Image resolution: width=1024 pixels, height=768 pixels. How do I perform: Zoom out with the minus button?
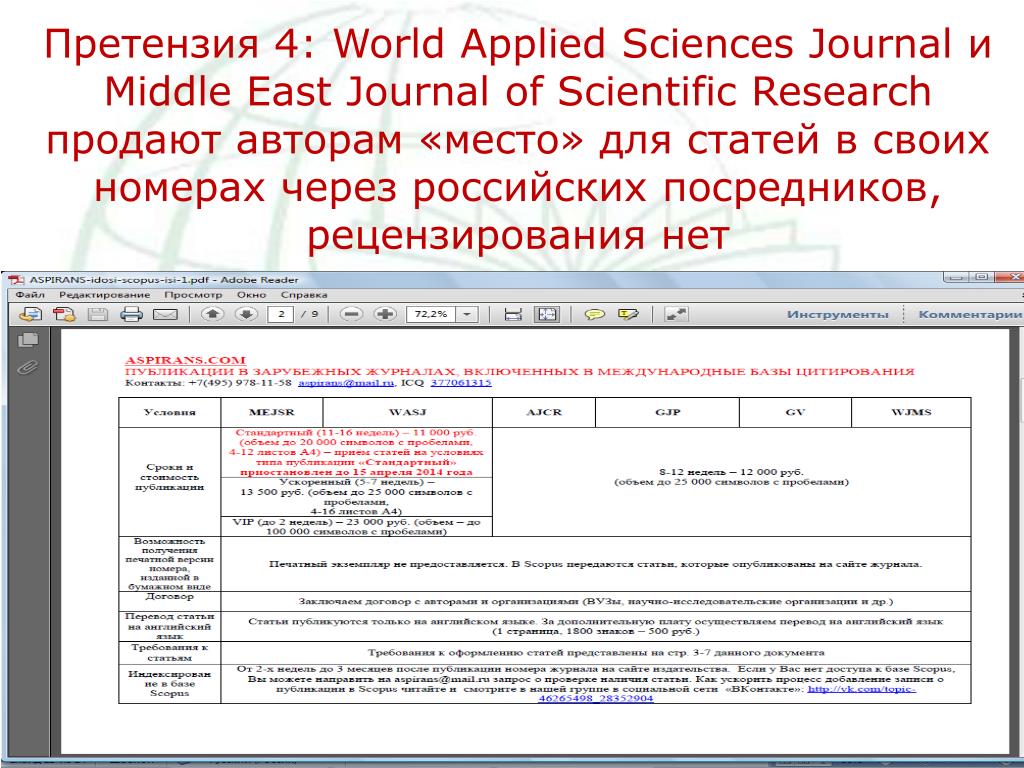[351, 314]
